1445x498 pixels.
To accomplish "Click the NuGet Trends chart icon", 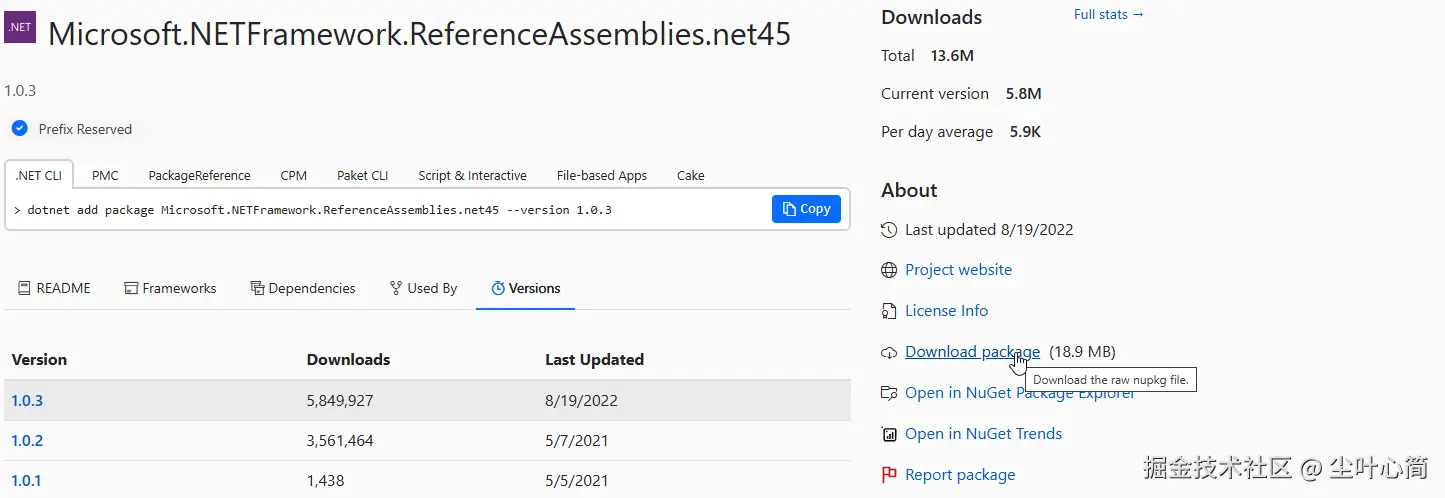I will [889, 434].
